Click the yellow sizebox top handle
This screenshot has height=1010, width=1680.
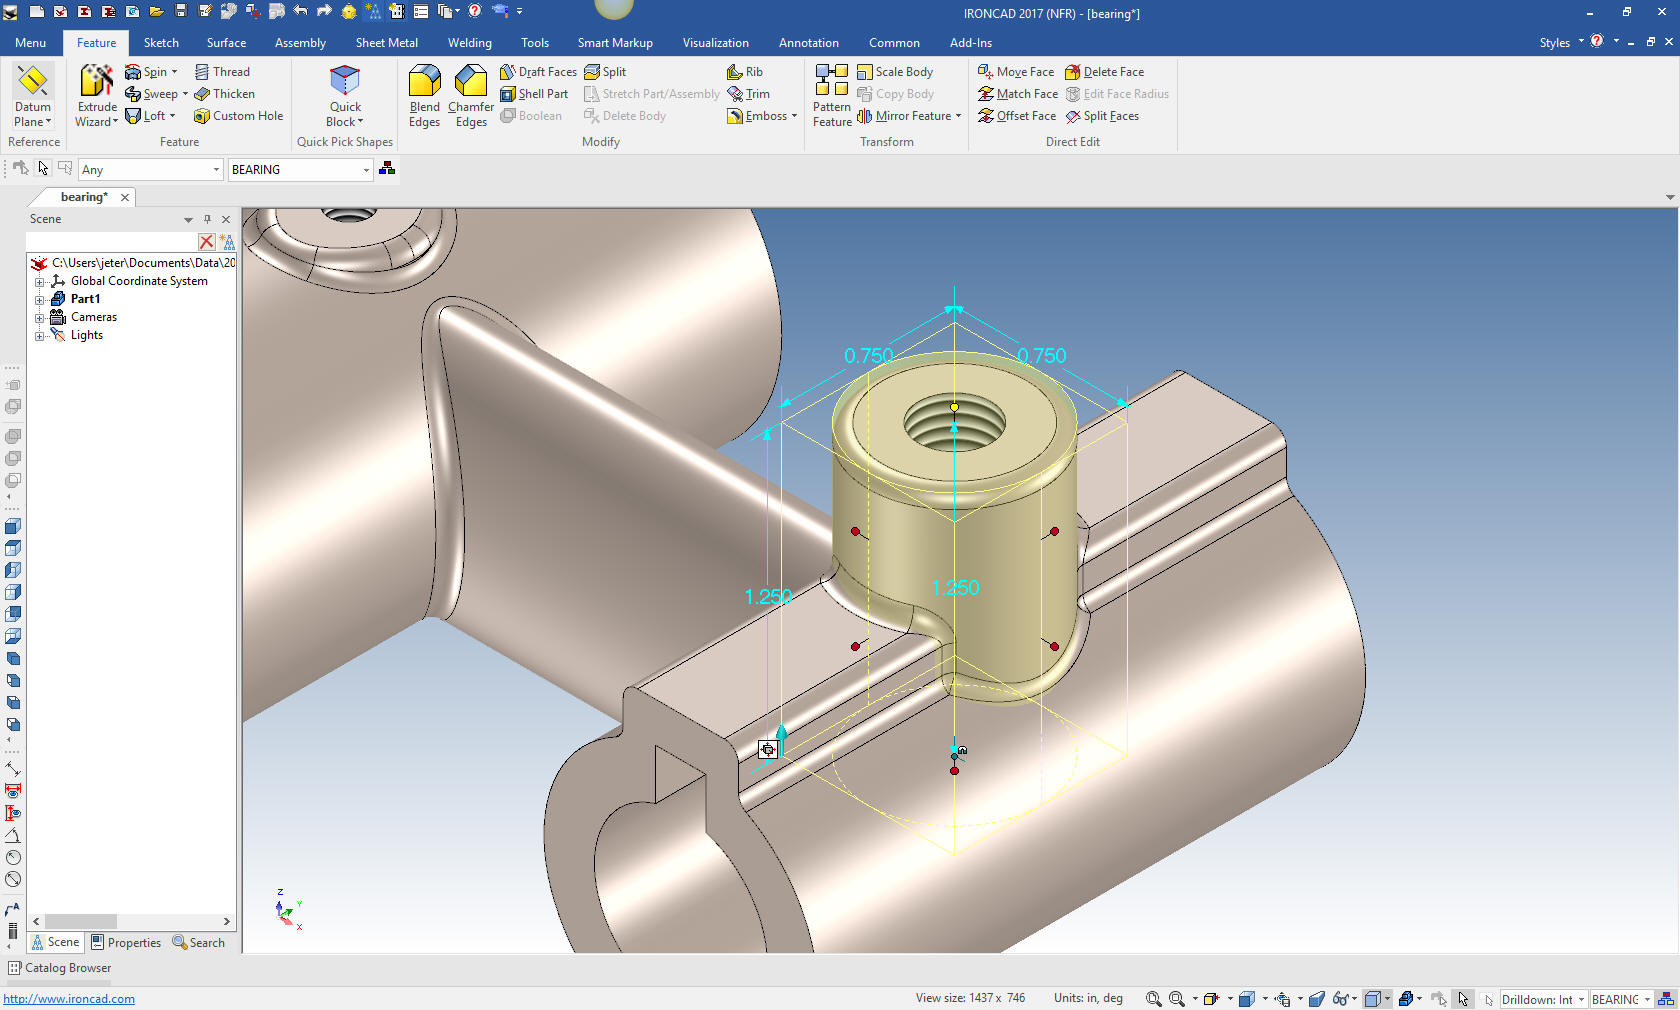(x=954, y=407)
